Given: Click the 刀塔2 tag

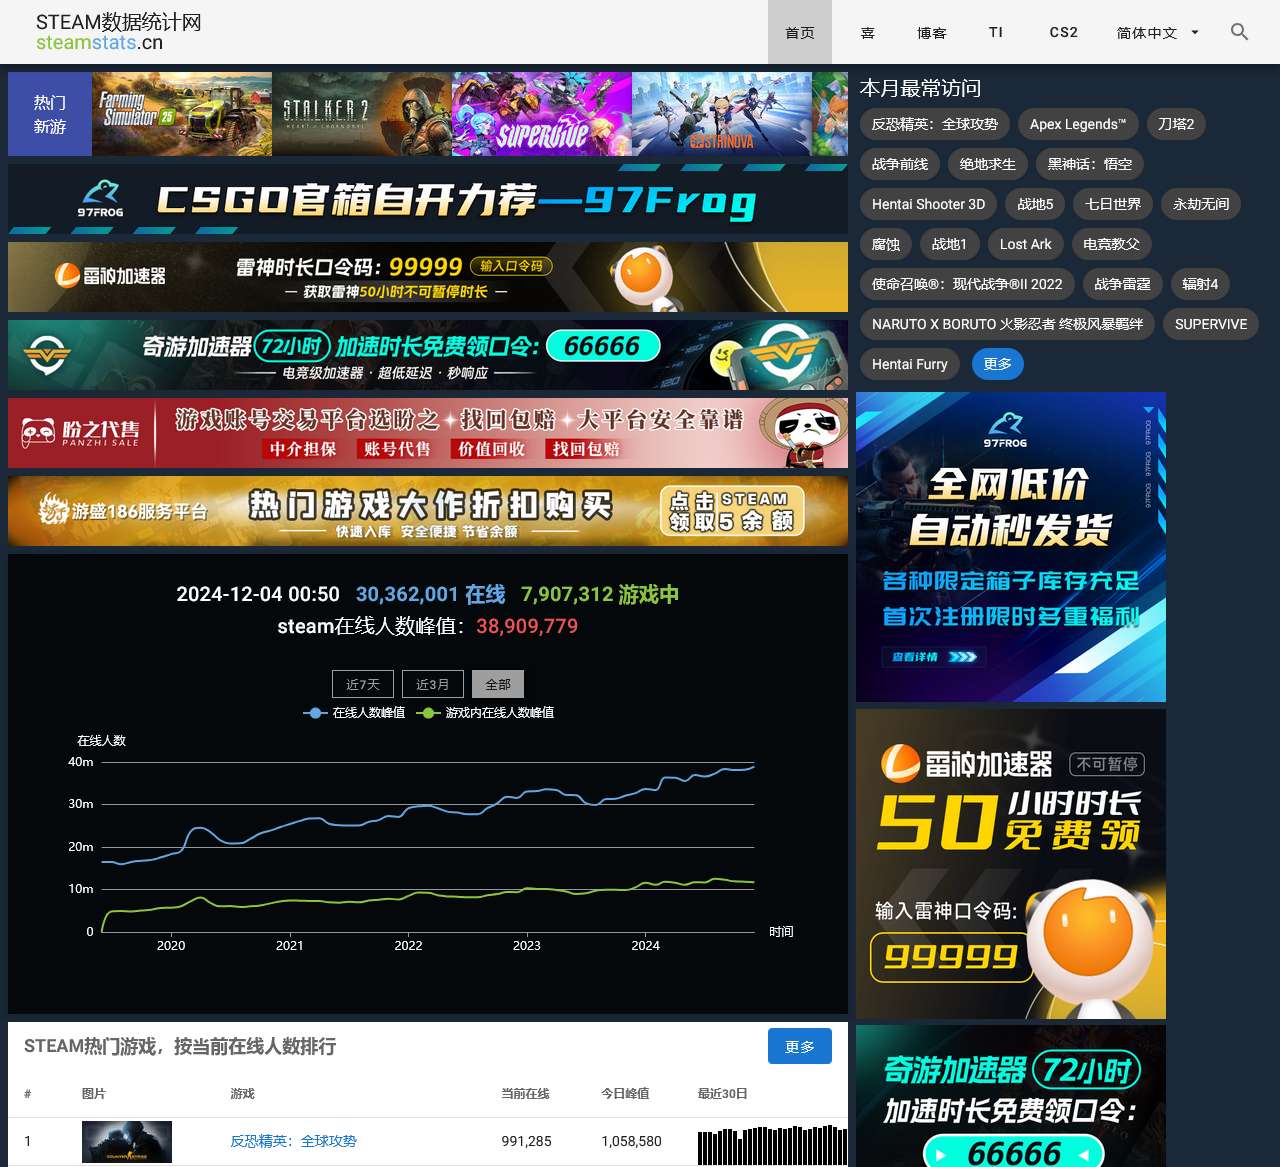Looking at the screenshot, I should point(1176,124).
